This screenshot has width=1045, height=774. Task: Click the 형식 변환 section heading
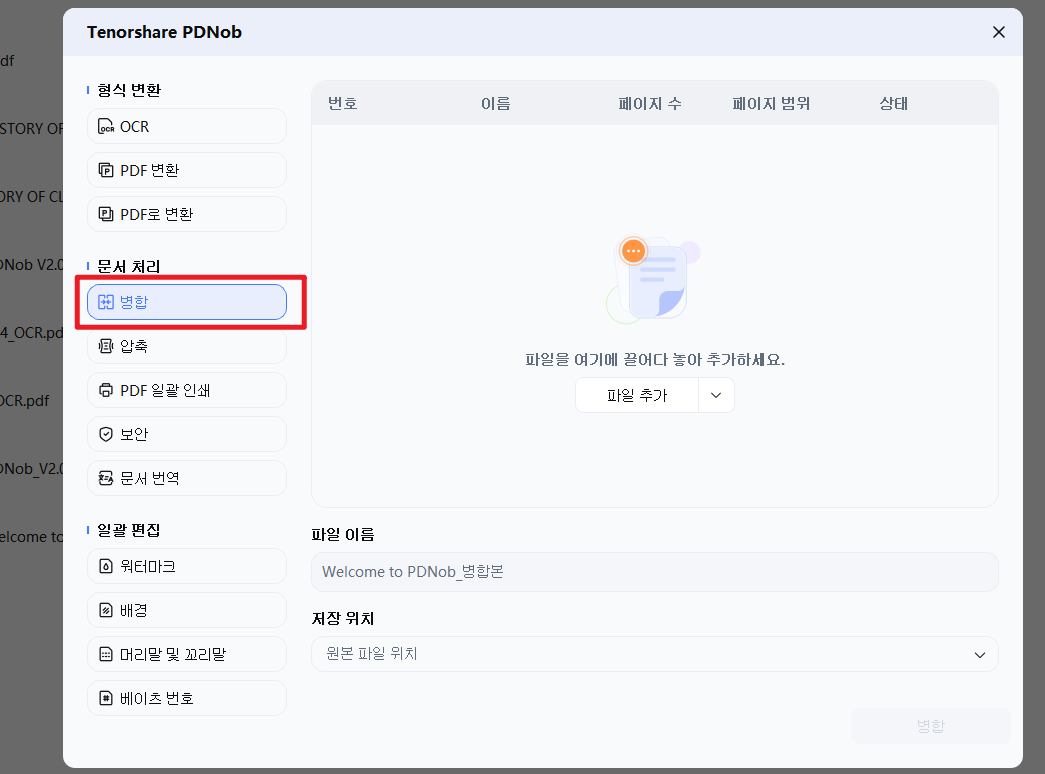(129, 90)
